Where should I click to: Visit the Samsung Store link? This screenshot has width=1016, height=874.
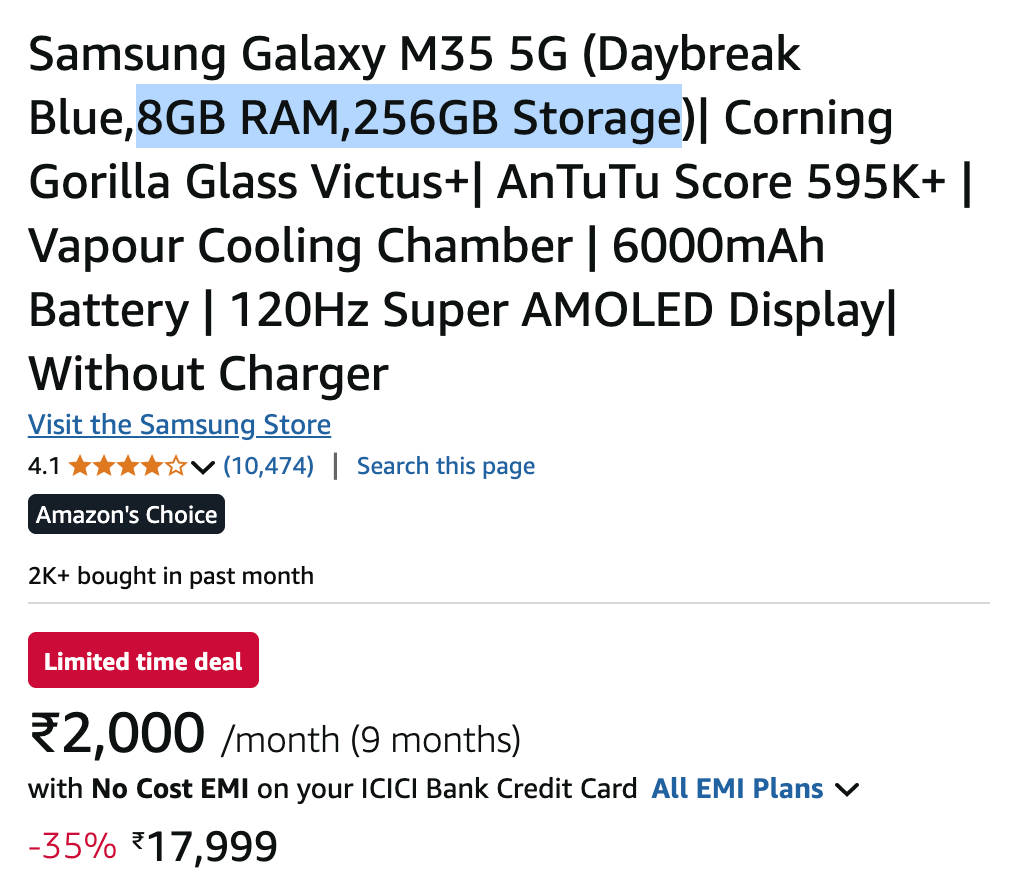pos(180,425)
